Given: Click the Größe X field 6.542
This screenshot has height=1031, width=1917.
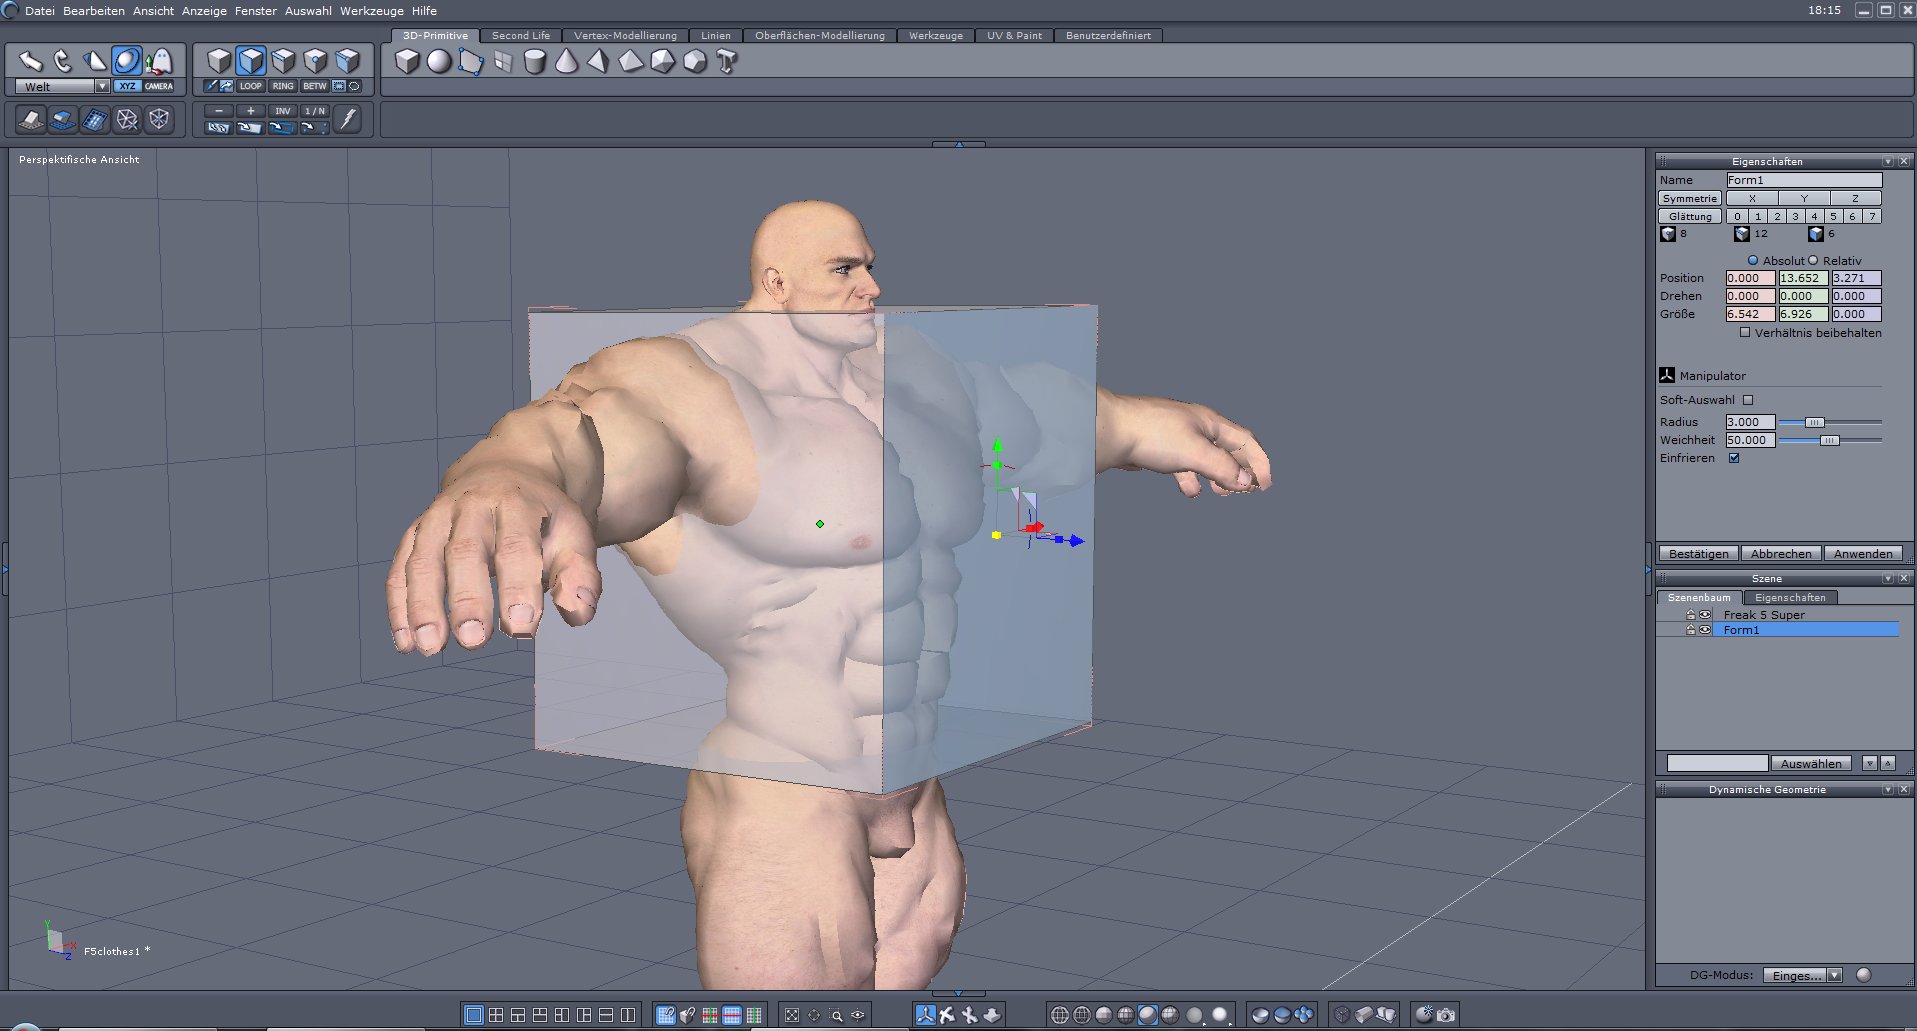Looking at the screenshot, I should [1750, 314].
